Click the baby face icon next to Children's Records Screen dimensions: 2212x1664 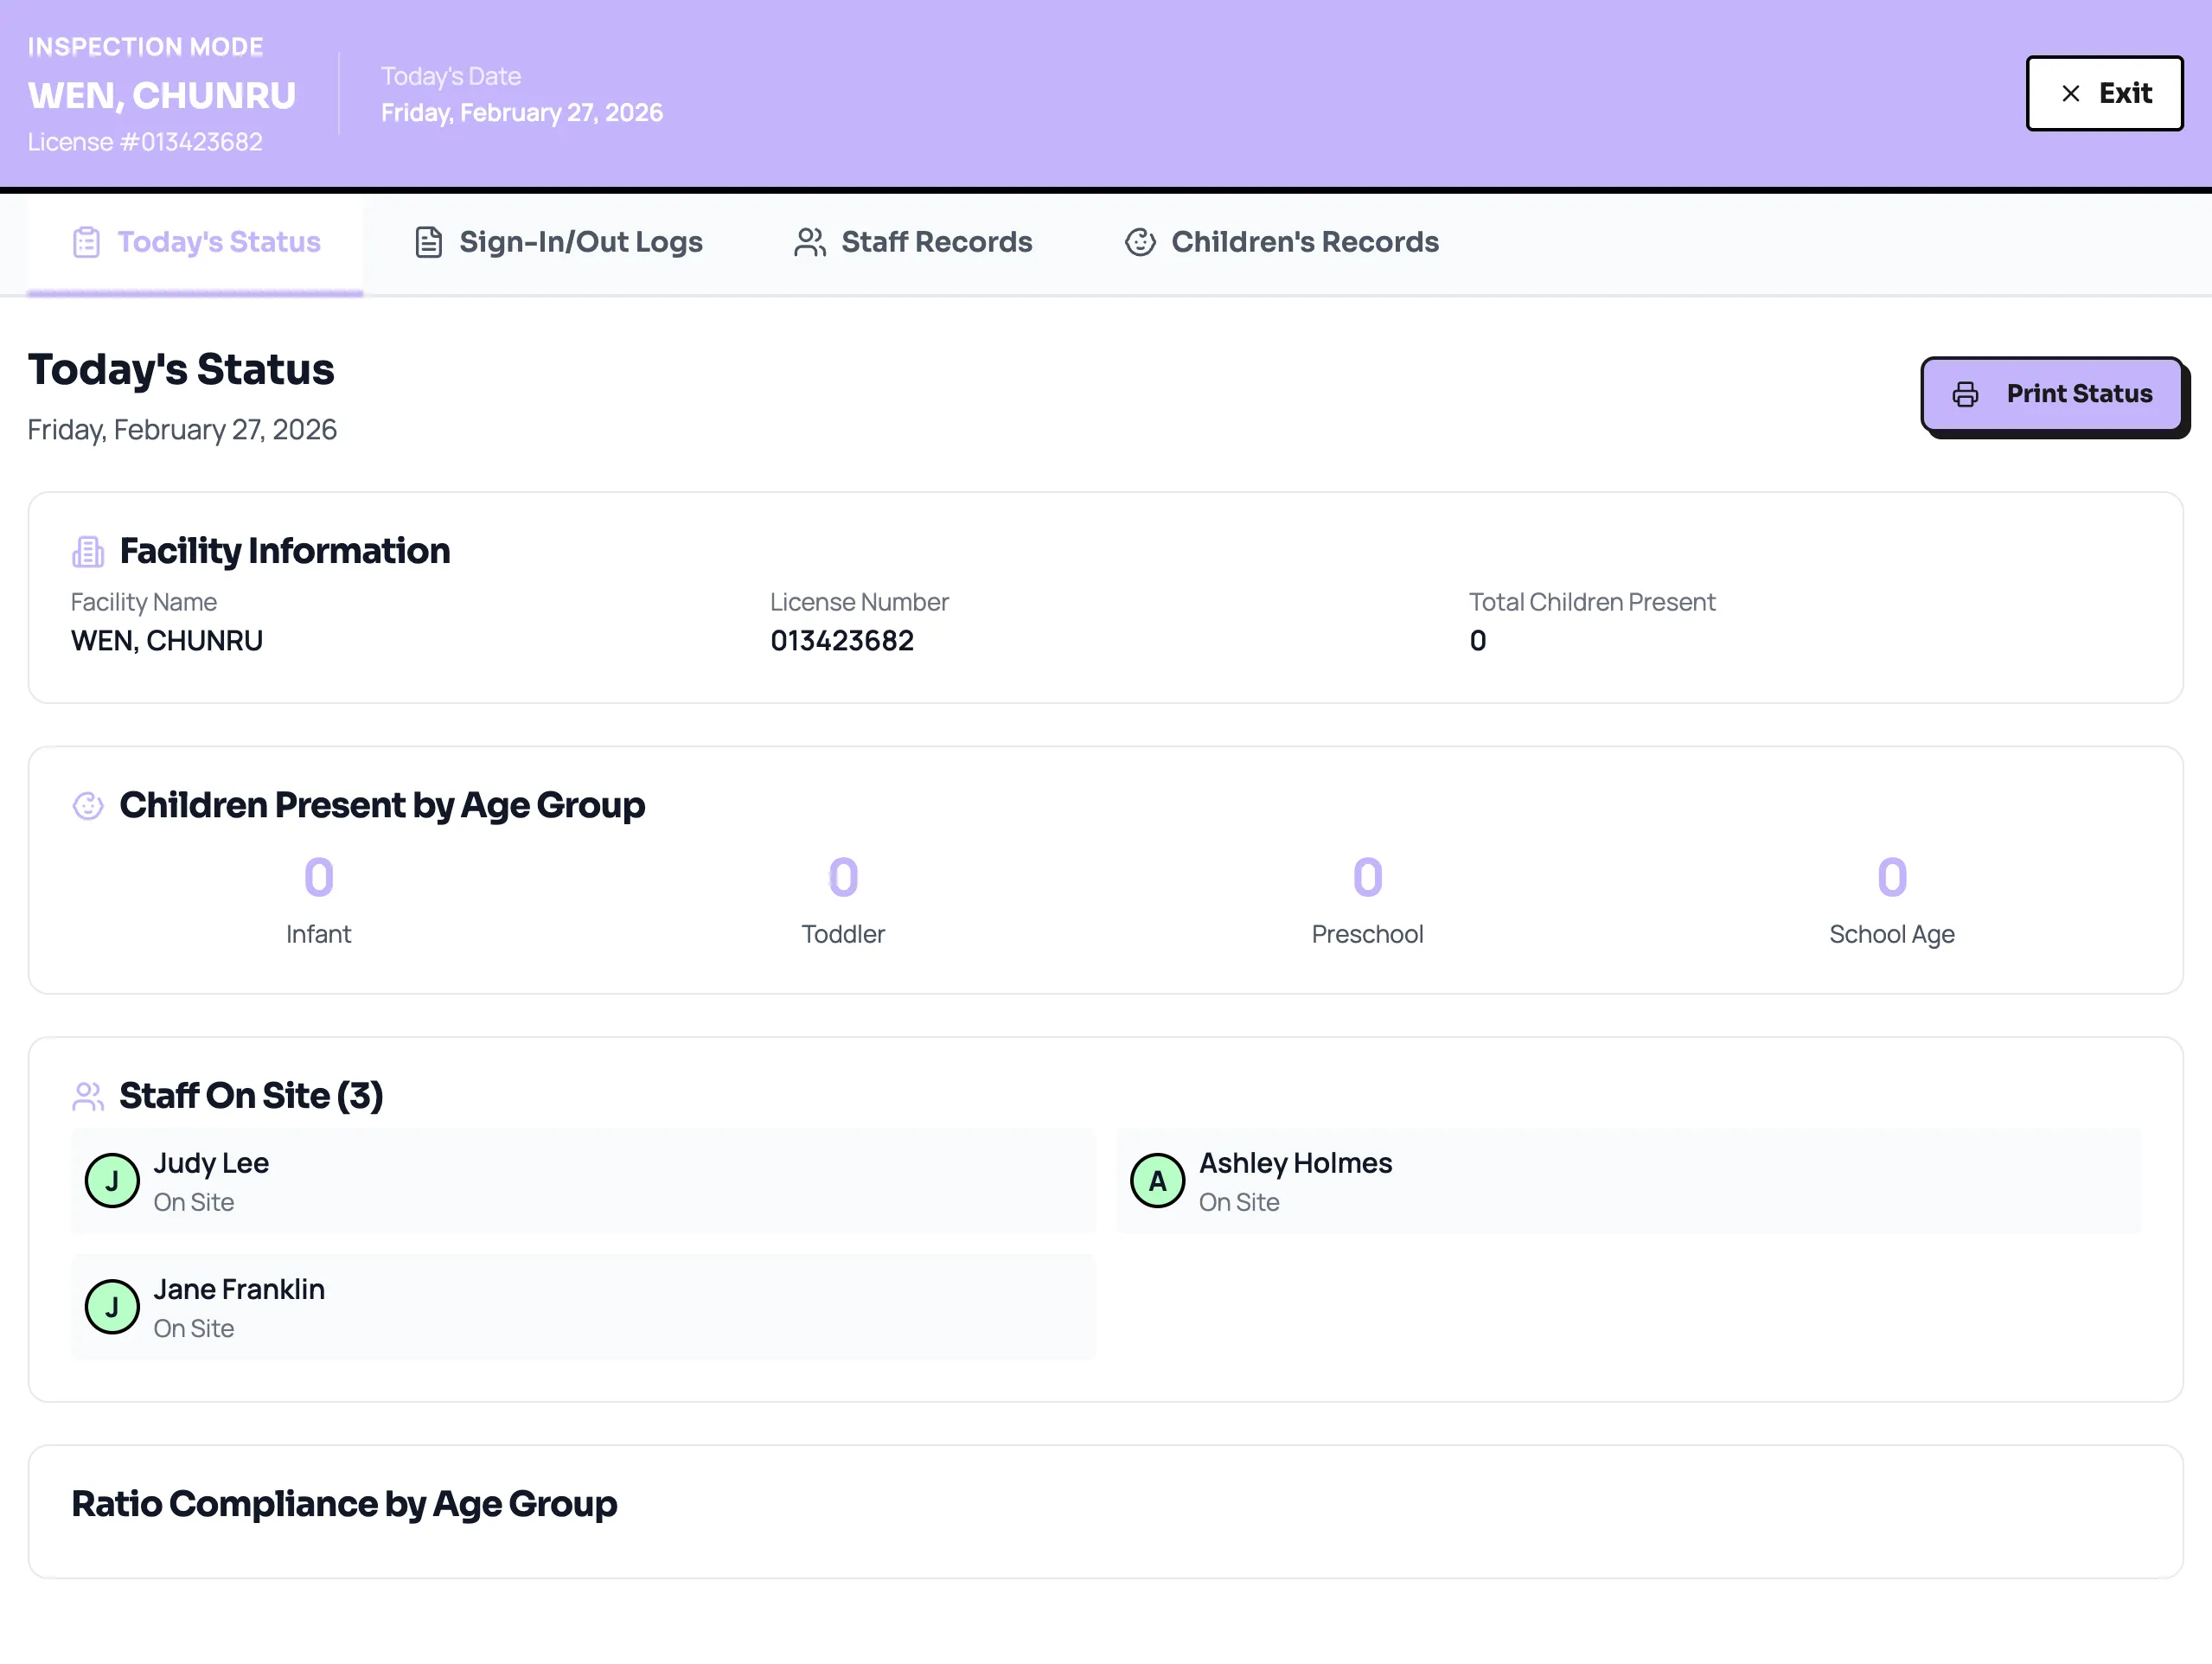point(1140,241)
